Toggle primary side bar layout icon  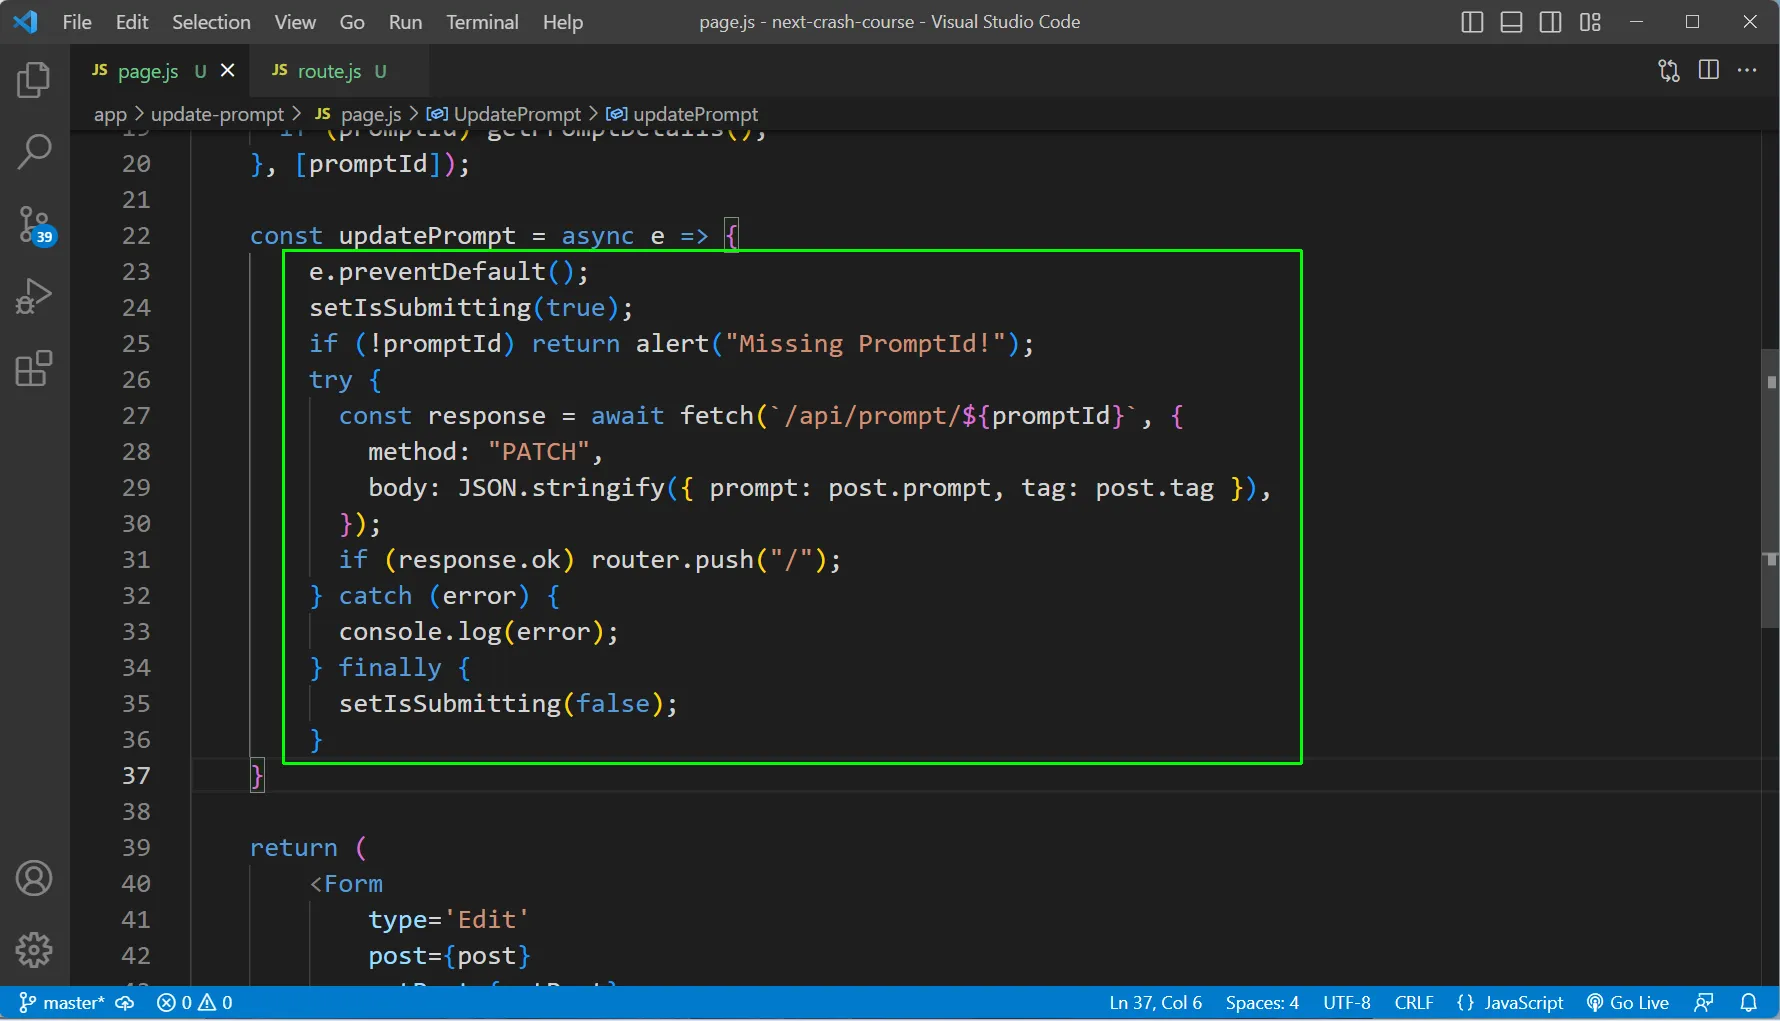[x=1472, y=22]
